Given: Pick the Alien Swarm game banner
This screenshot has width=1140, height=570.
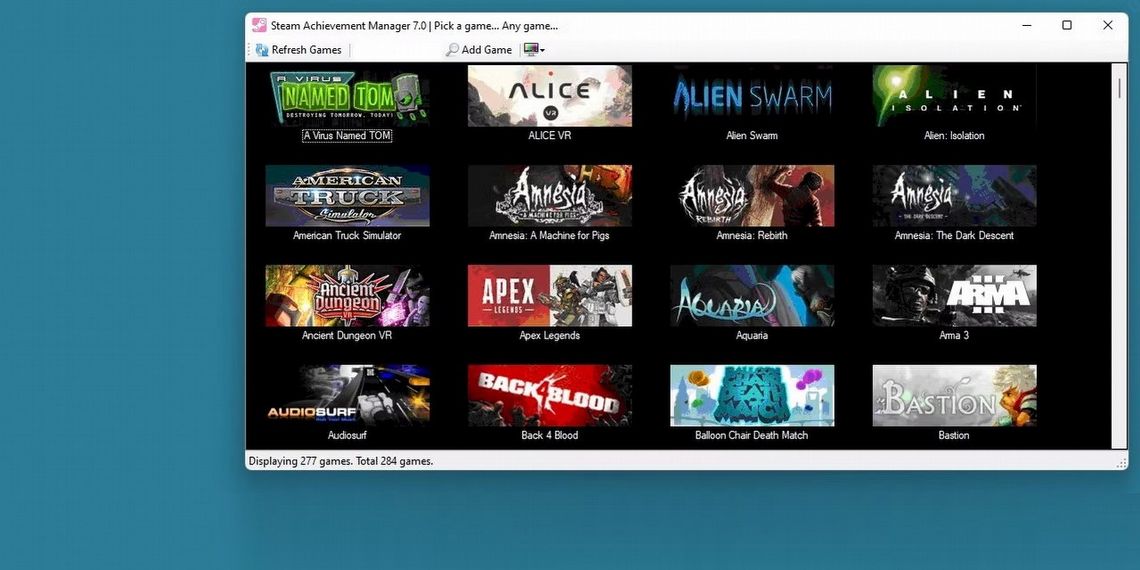Looking at the screenshot, I should tap(752, 96).
